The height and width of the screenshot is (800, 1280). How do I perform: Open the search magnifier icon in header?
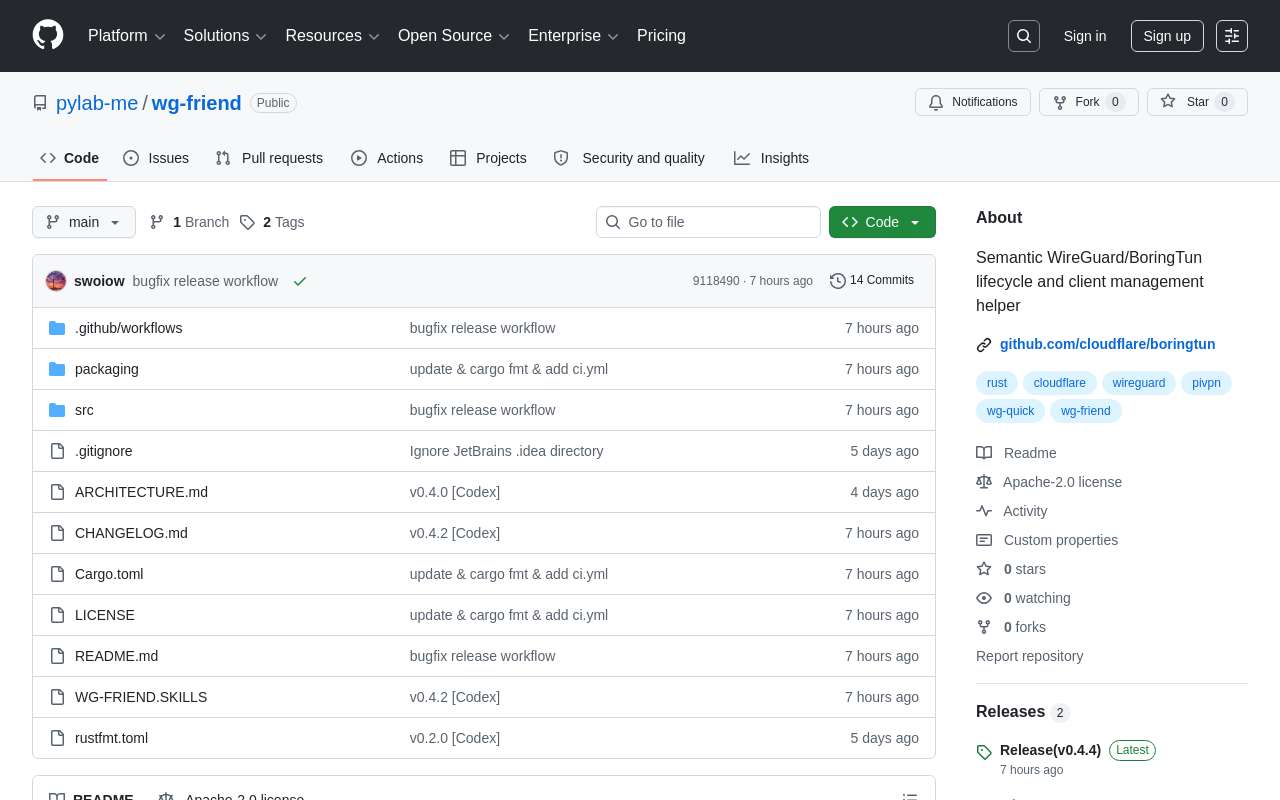click(1023, 36)
